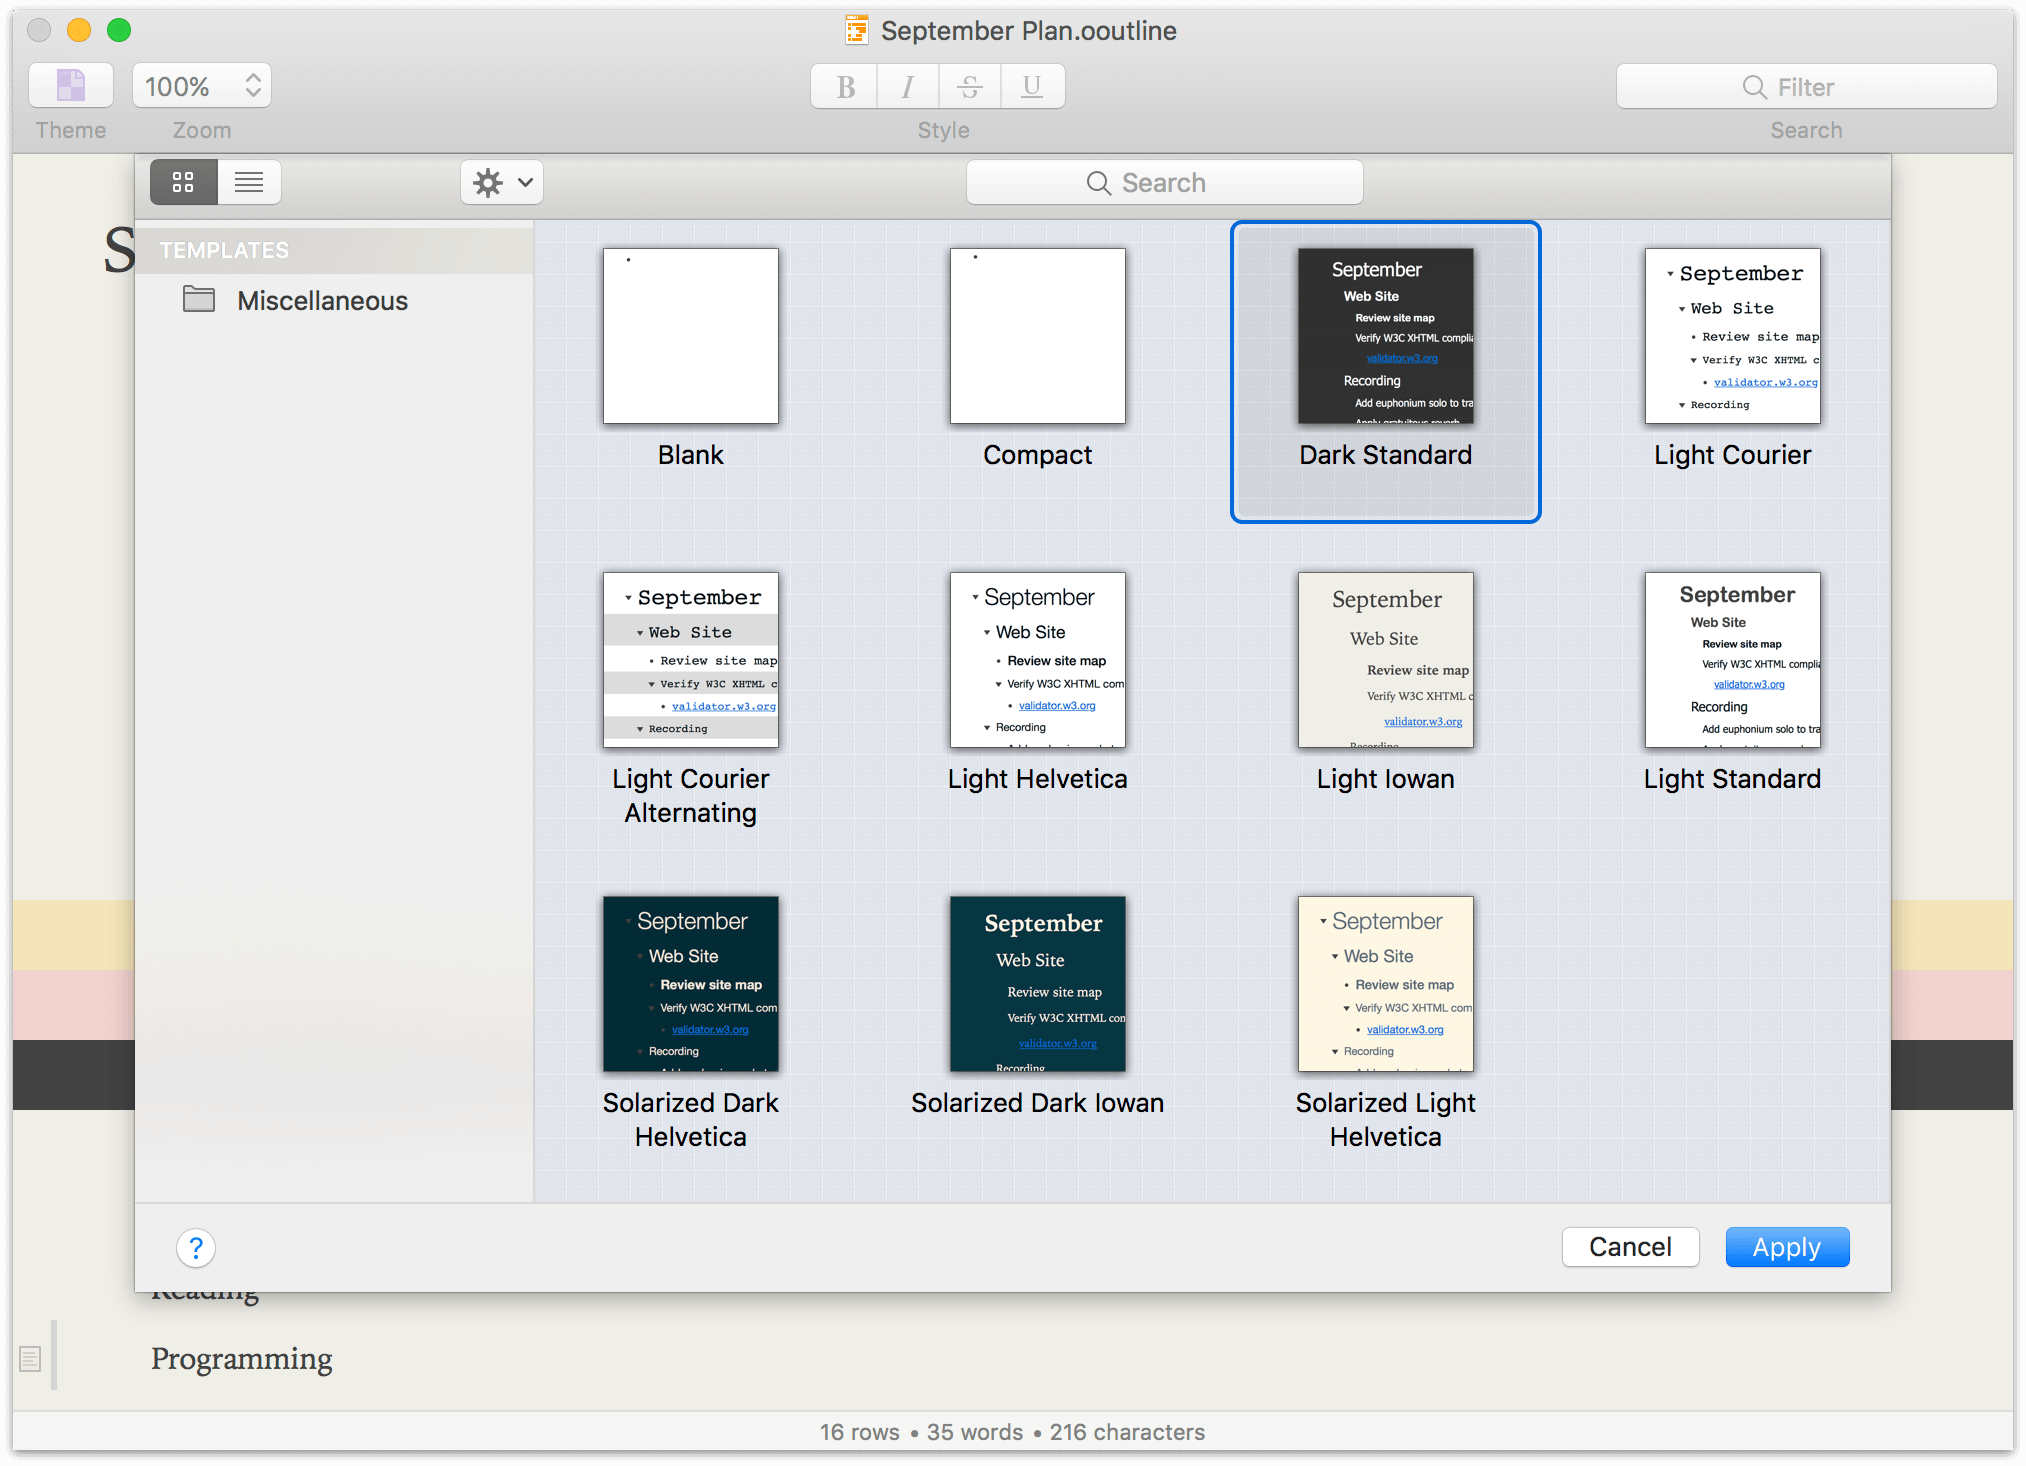The width and height of the screenshot is (2026, 1466).
Task: Click the template Search box
Action: tap(1169, 182)
